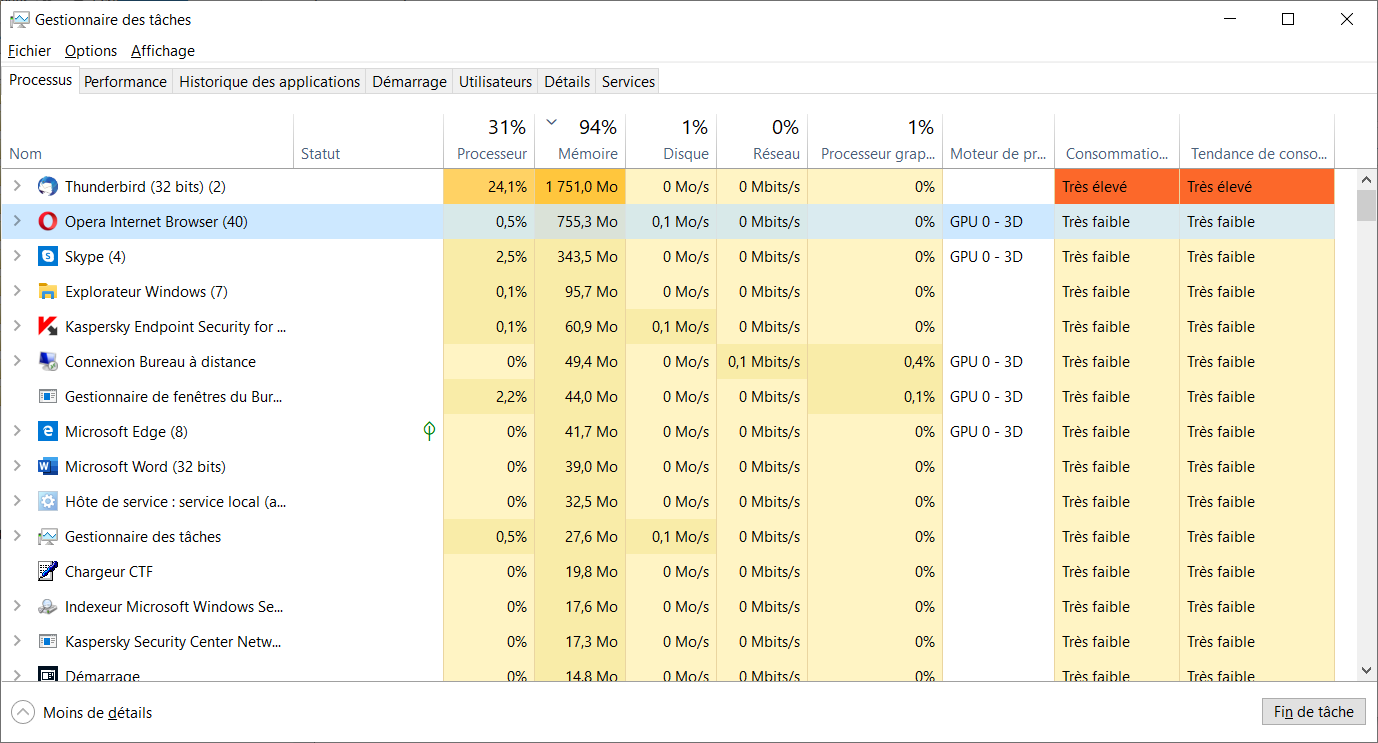Expand the Skype process group
This screenshot has width=1378, height=743.
pyautogui.click(x=16, y=256)
